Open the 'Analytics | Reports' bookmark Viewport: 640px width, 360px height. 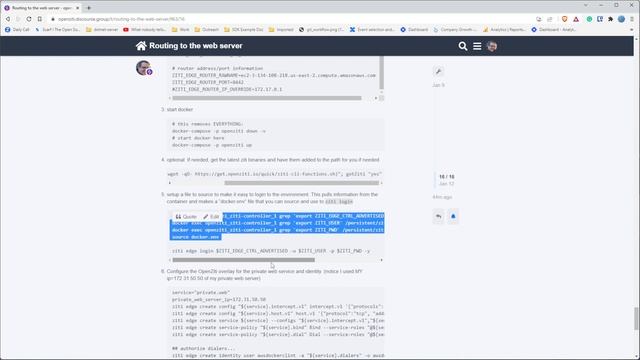coord(504,30)
